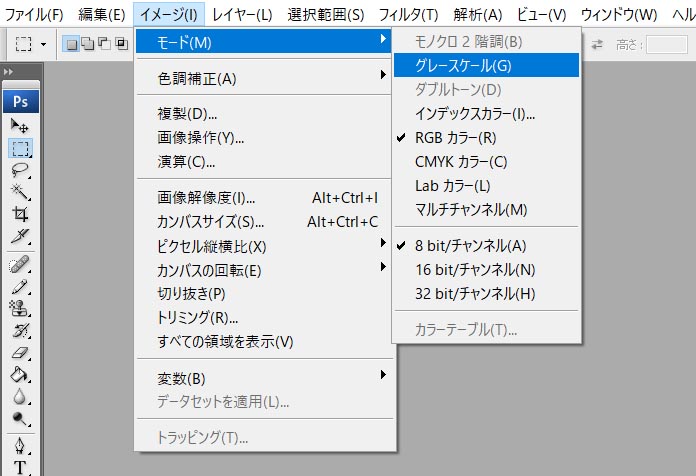Choose 切り抜き(P) menu entry
The image size is (696, 476).
[x=263, y=294]
